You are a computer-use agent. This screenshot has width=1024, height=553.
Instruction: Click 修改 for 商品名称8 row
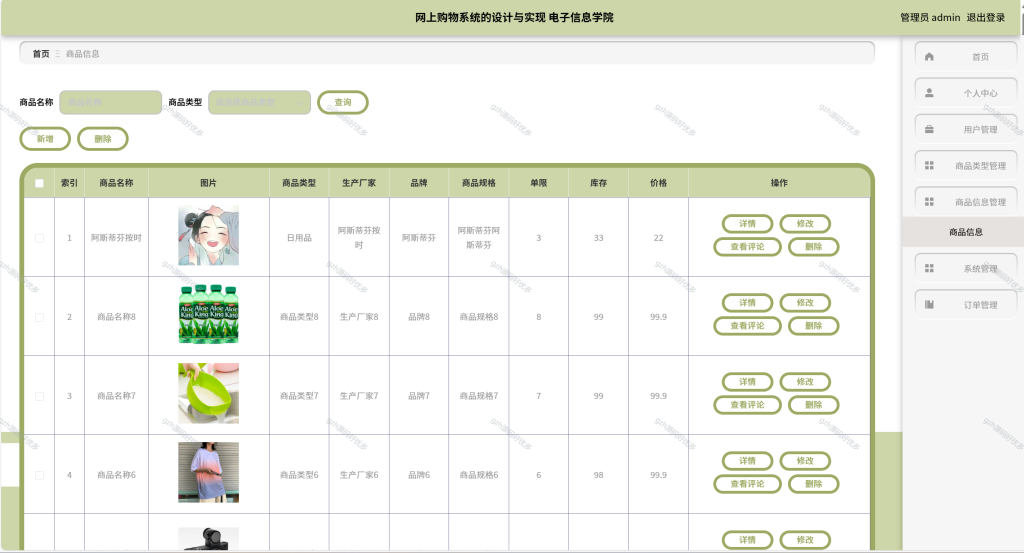tap(805, 303)
